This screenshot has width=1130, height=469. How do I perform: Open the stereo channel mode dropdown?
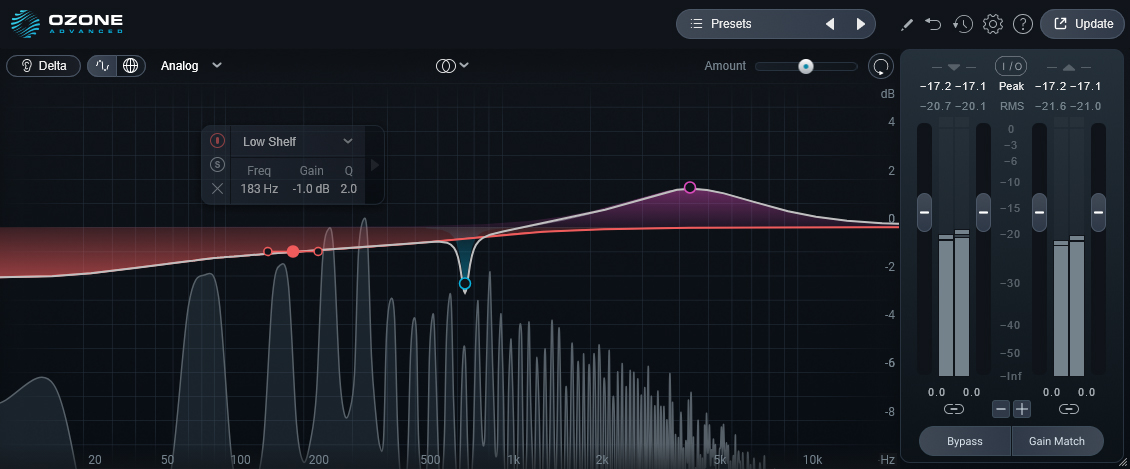click(x=452, y=66)
